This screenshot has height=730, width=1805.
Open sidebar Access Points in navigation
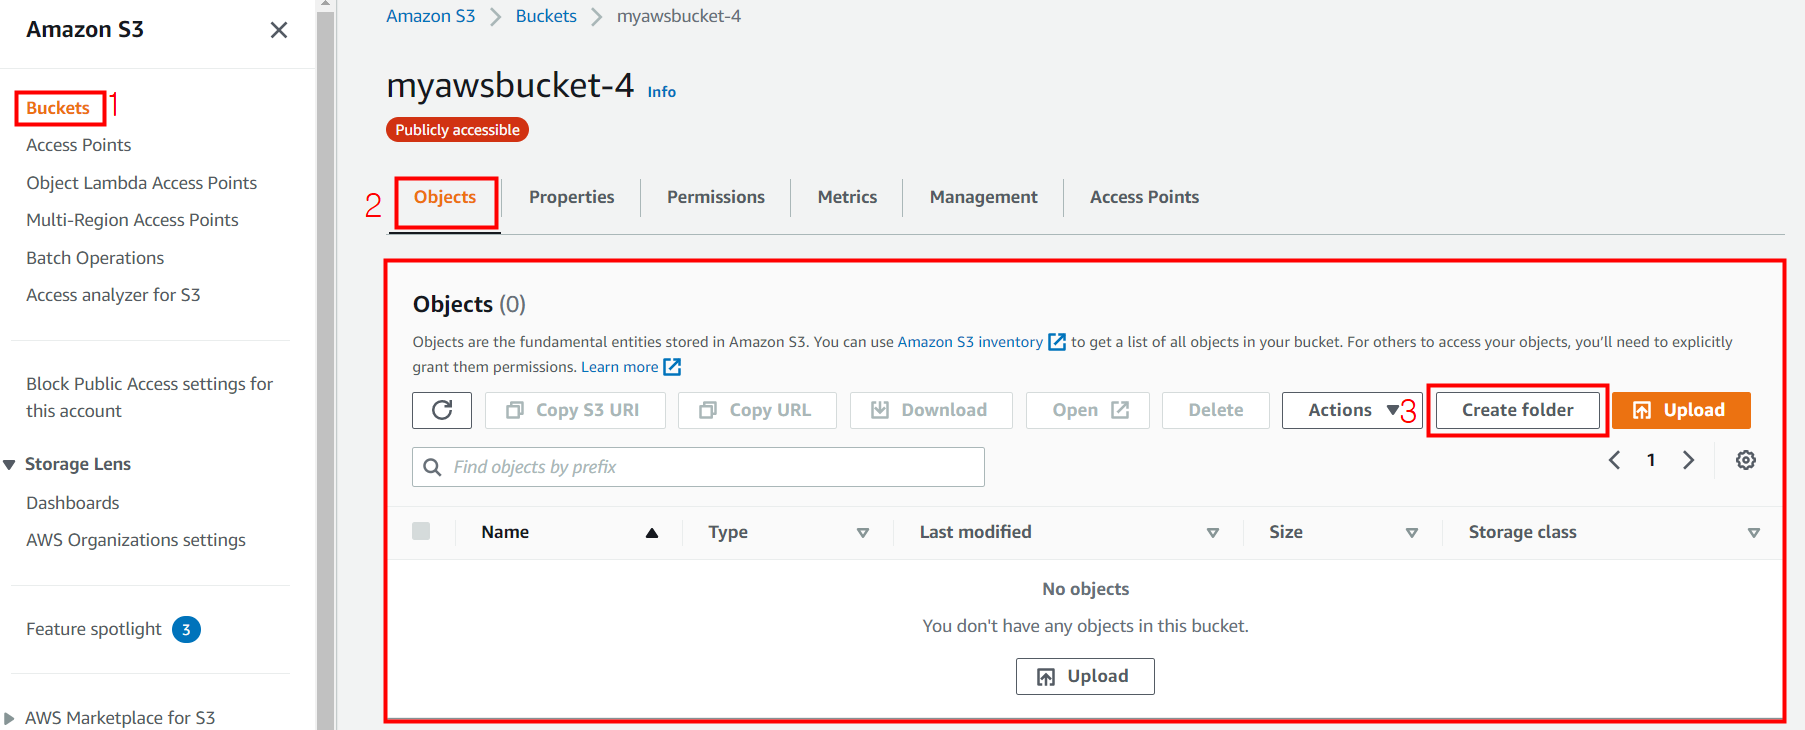[79, 145]
